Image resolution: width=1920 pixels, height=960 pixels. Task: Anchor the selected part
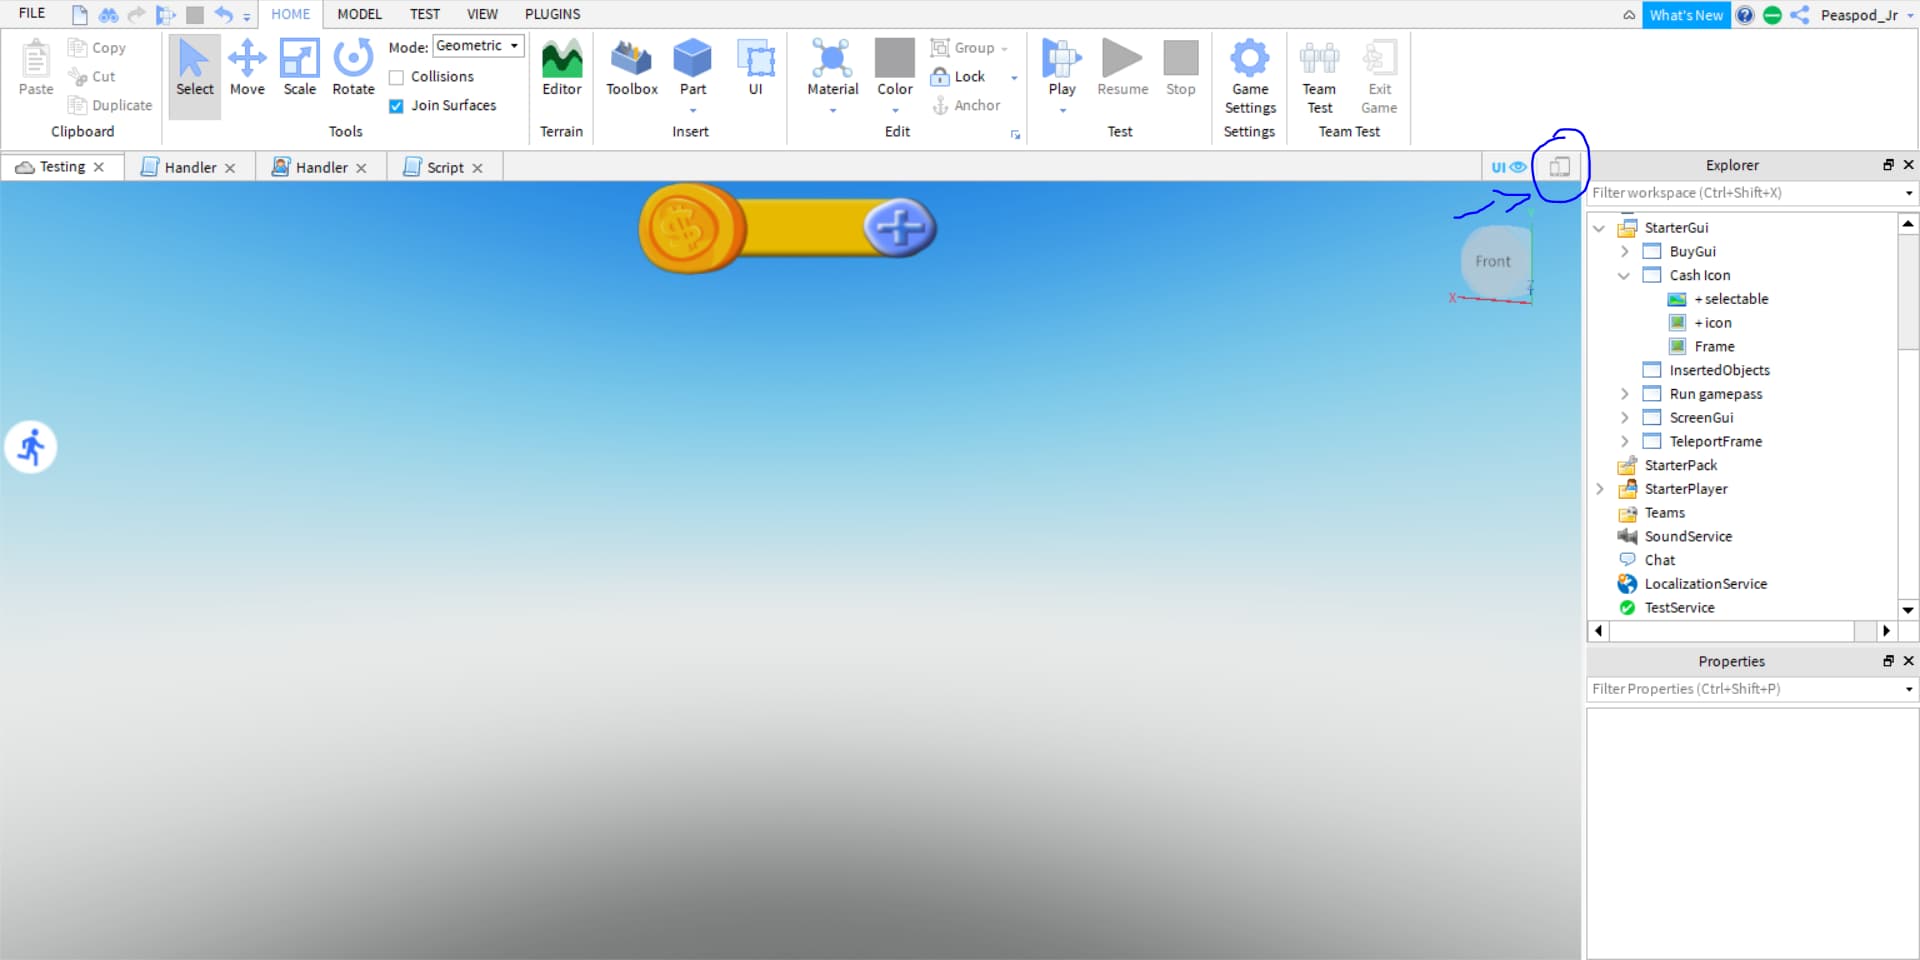tap(966, 105)
